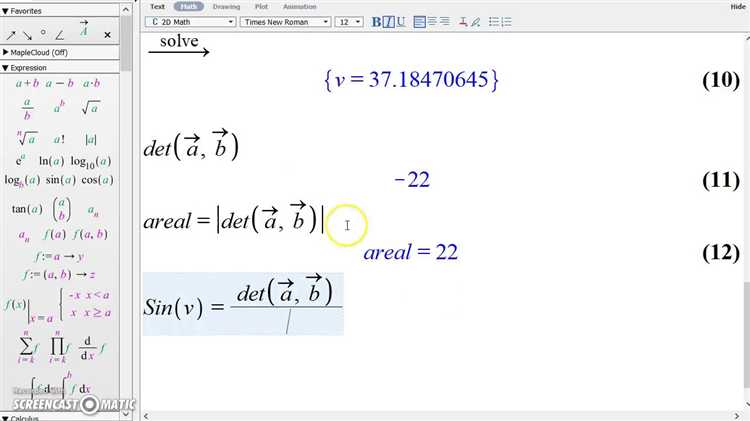Insert the sin(a) template
Viewport: 750px width, 421px height.
pos(61,180)
